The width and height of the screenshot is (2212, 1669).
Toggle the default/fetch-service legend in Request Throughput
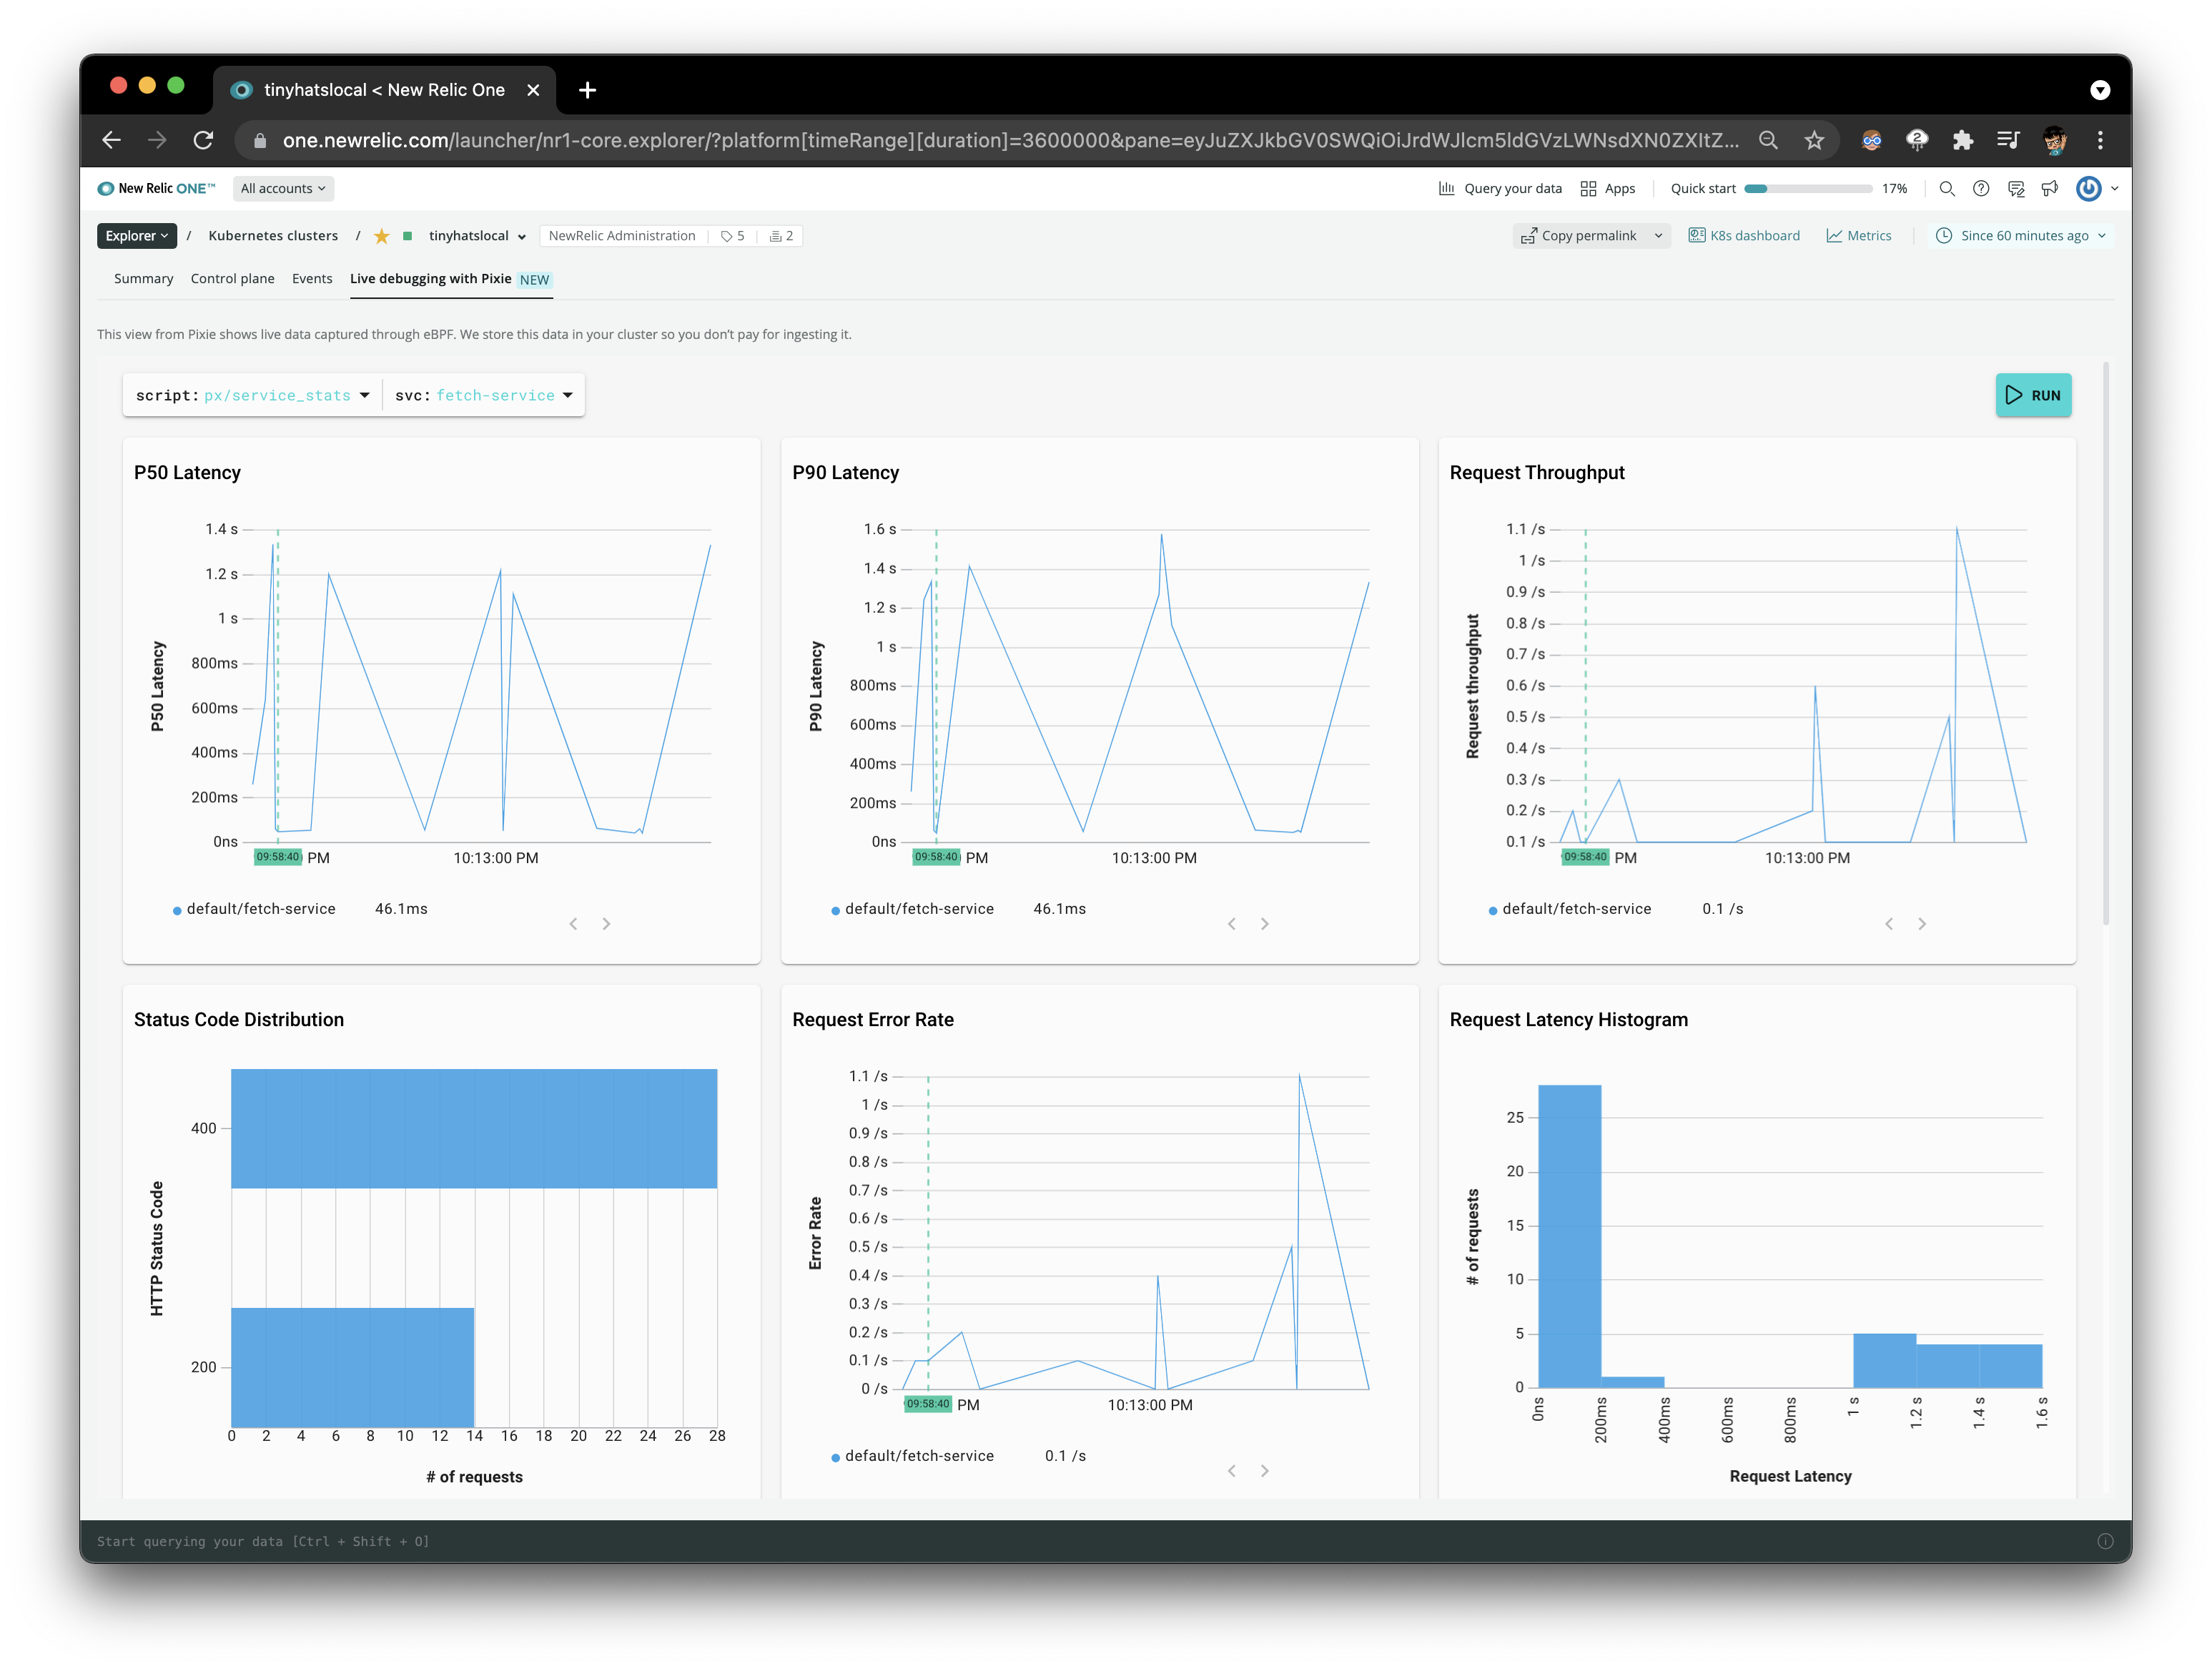click(1575, 909)
